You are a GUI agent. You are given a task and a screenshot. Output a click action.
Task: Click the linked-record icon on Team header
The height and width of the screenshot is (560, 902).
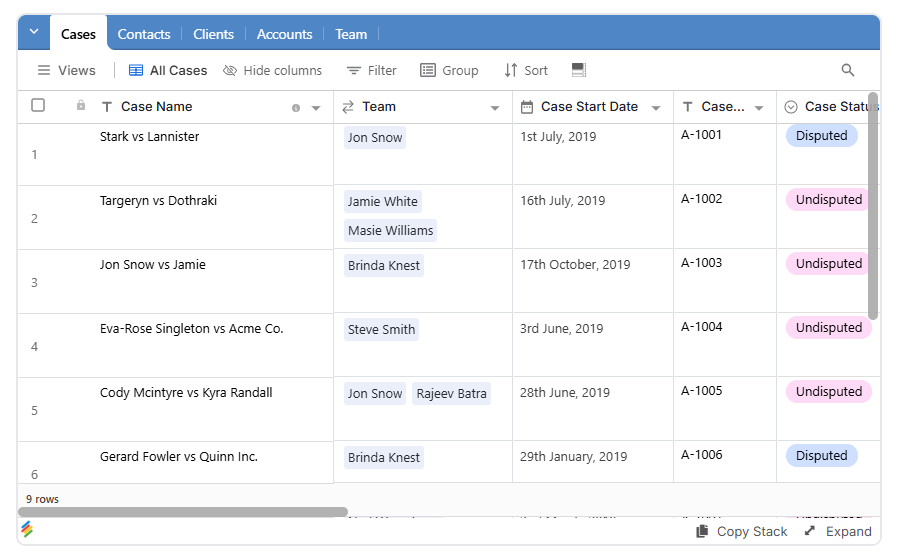[x=348, y=107]
